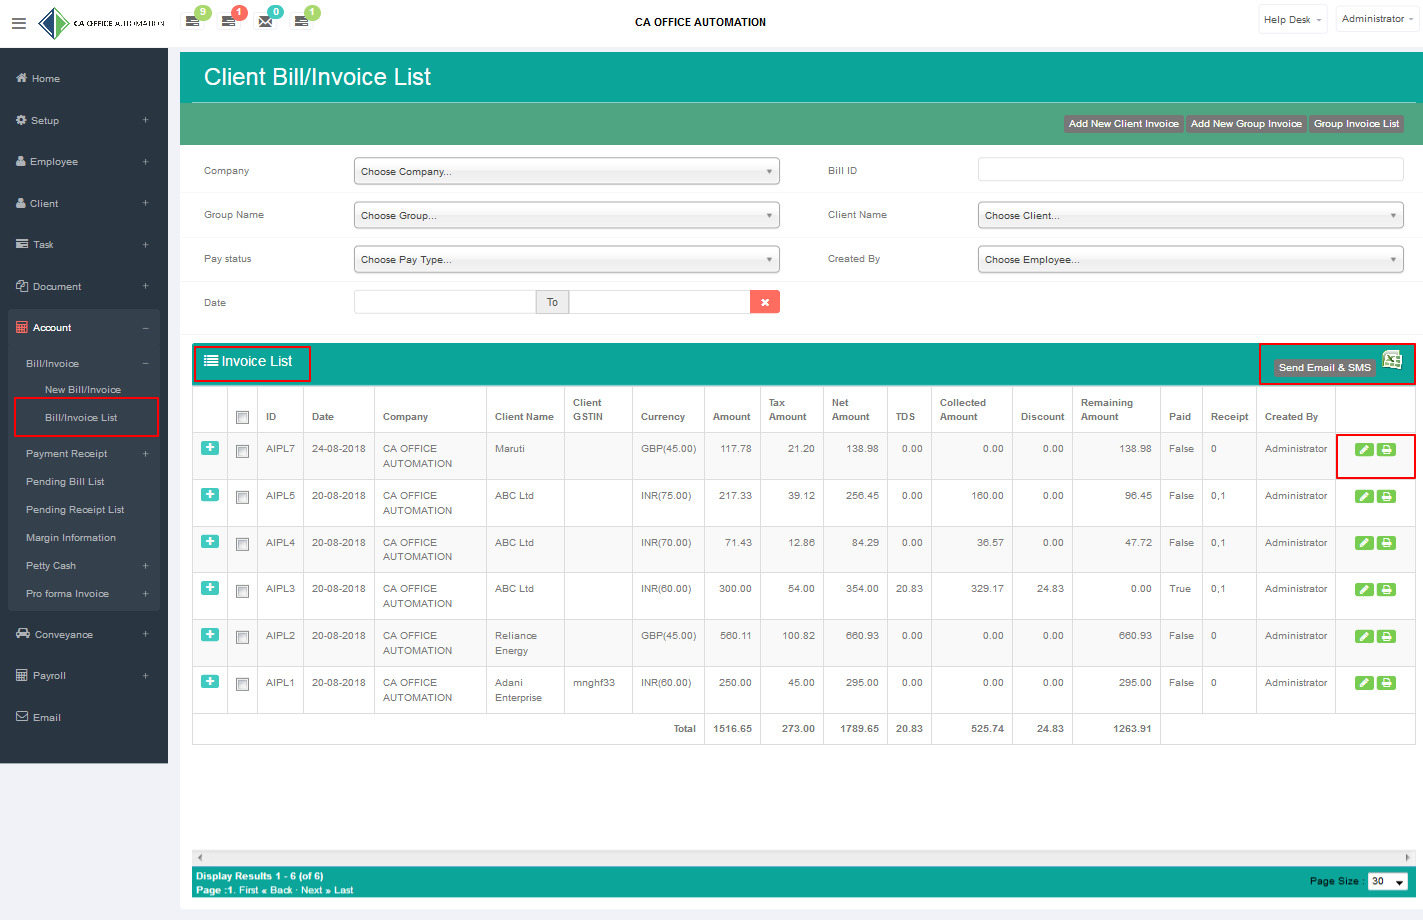Edit invoice AIPL7 with pencil icon
Viewport: 1423px width, 920px height.
pos(1364,450)
